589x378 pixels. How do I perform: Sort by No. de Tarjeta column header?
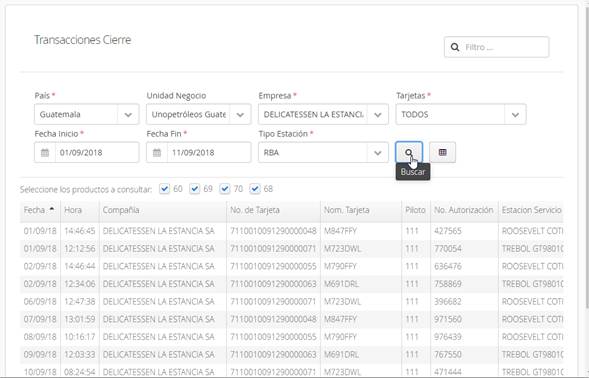(x=273, y=210)
